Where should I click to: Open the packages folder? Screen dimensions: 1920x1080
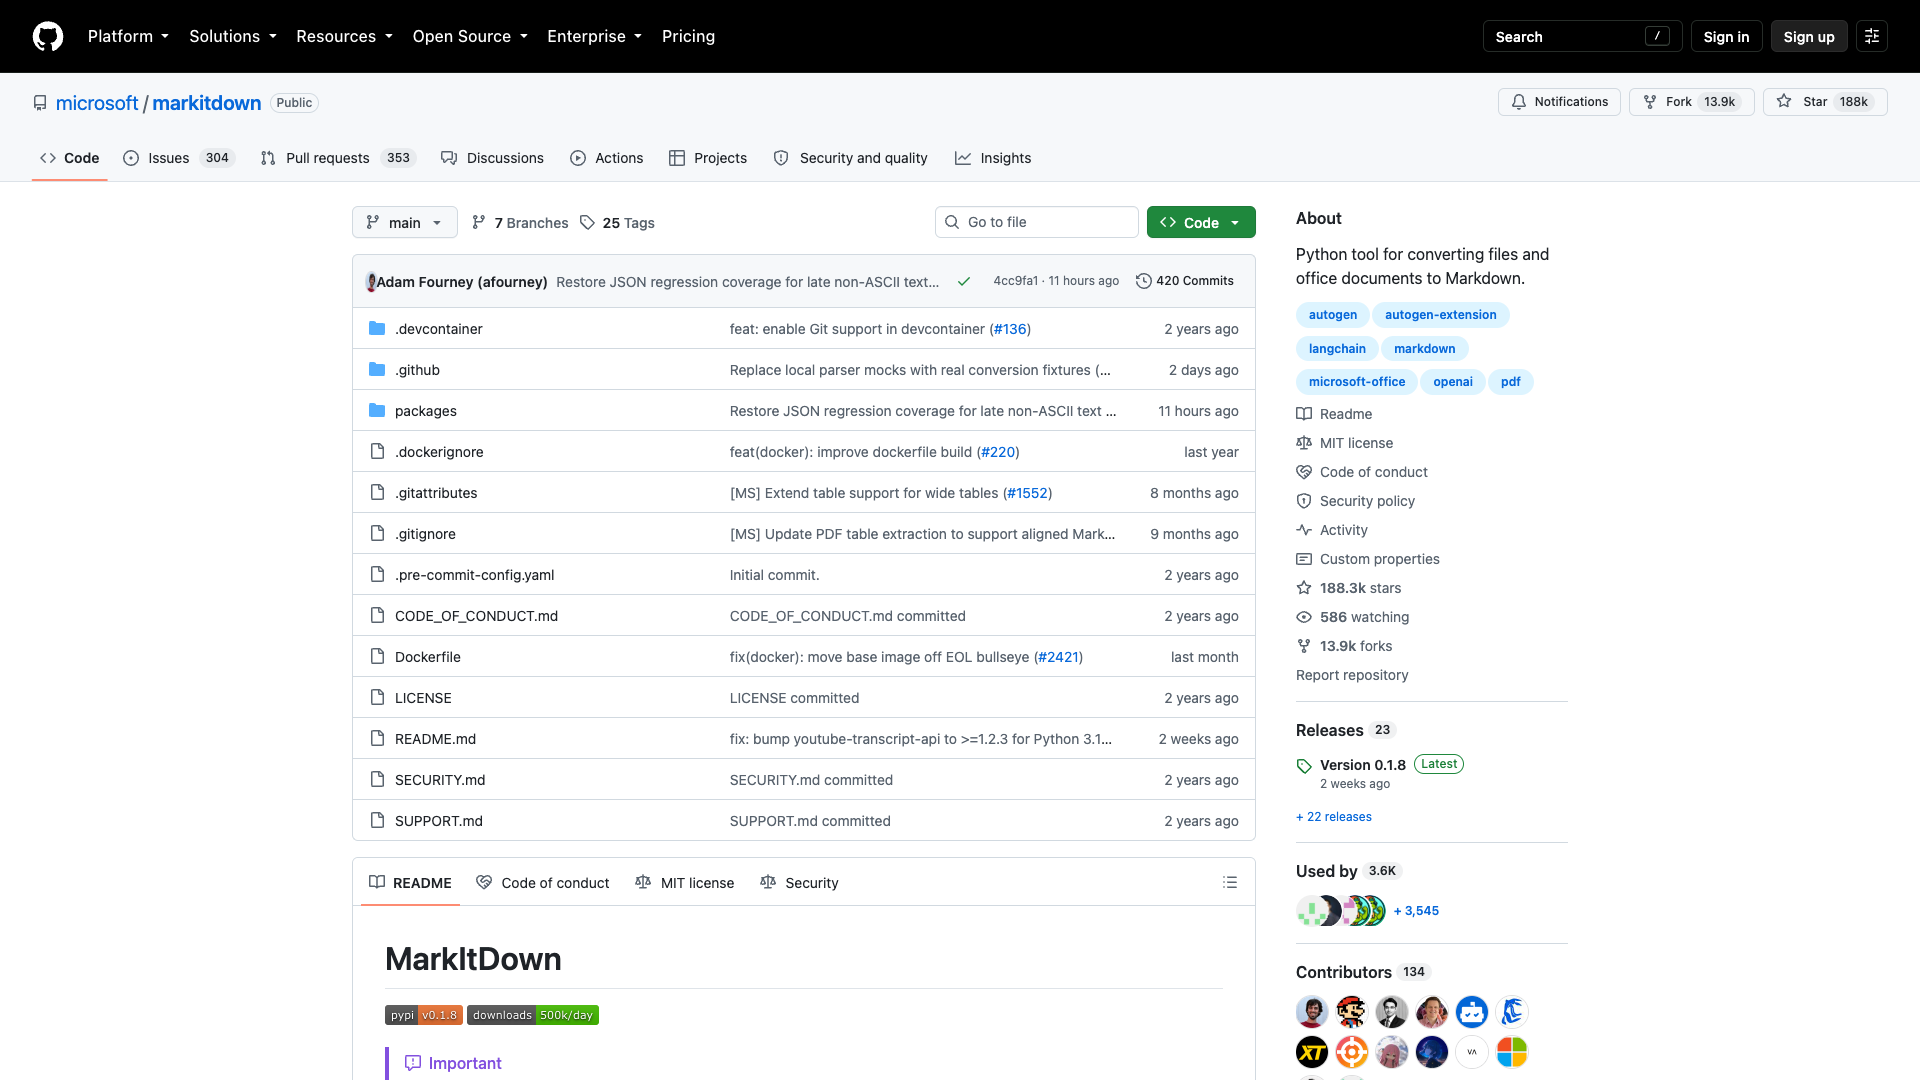426,411
